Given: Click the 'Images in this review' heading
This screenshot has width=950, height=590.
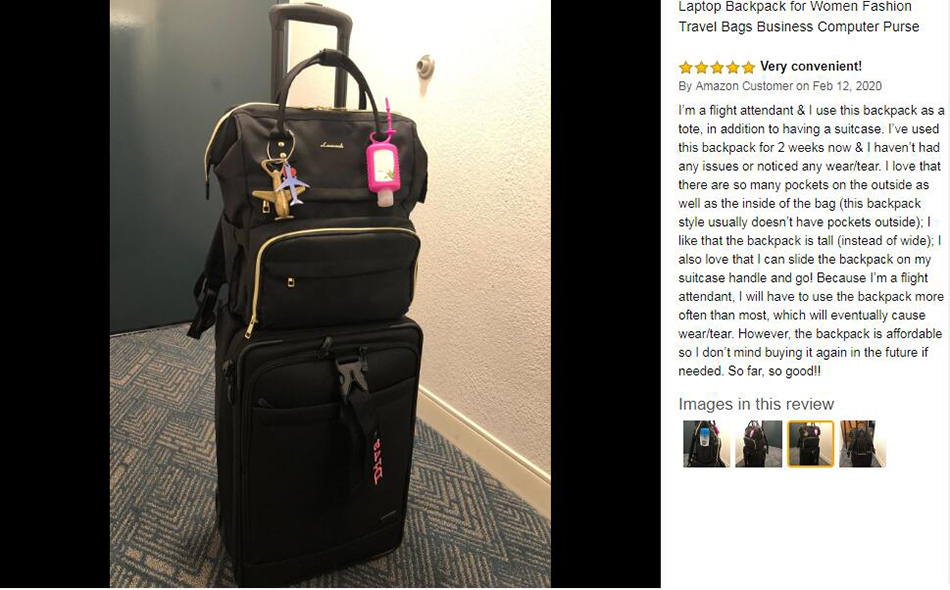Looking at the screenshot, I should coord(756,404).
